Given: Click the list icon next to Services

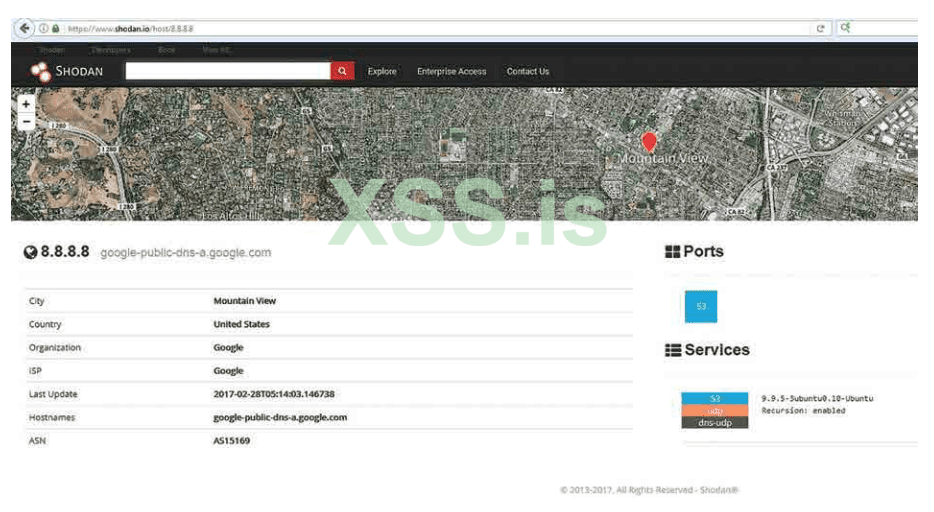Looking at the screenshot, I should (673, 350).
